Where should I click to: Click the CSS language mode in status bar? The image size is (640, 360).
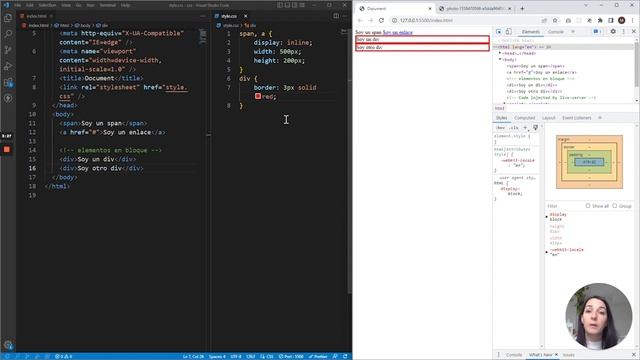point(268,356)
